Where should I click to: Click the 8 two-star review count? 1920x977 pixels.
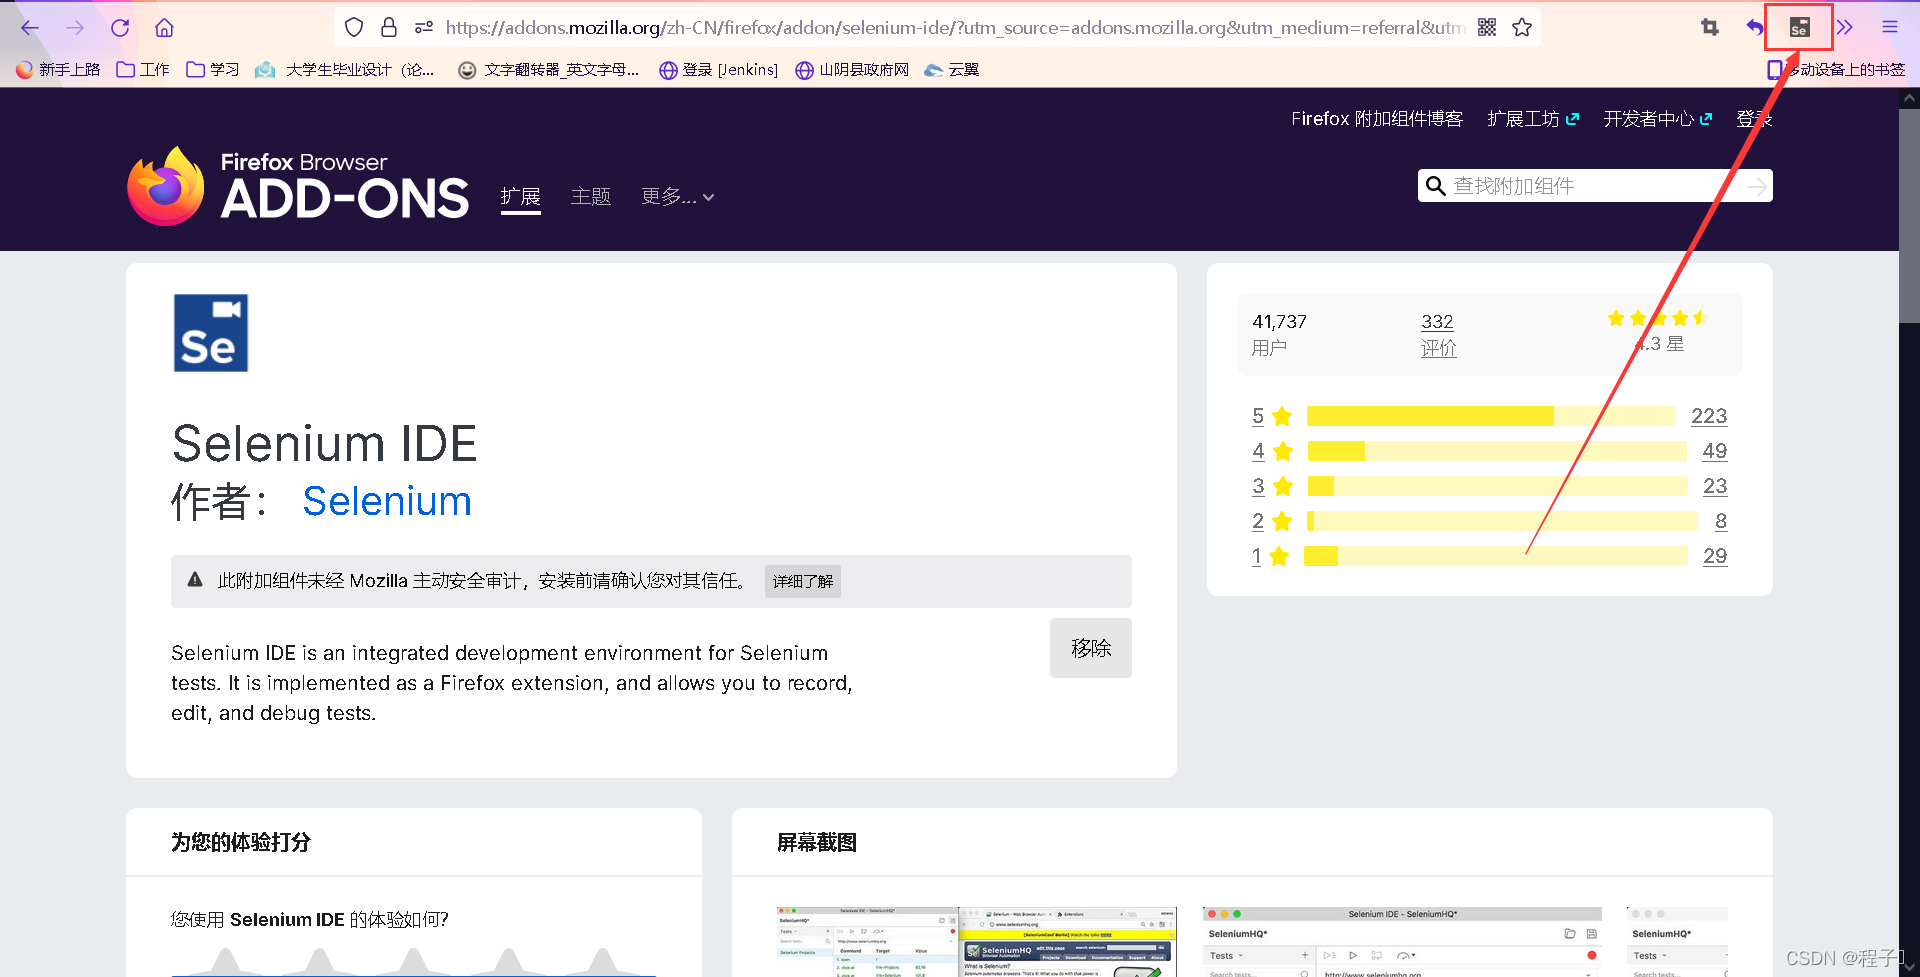pyautogui.click(x=1721, y=521)
